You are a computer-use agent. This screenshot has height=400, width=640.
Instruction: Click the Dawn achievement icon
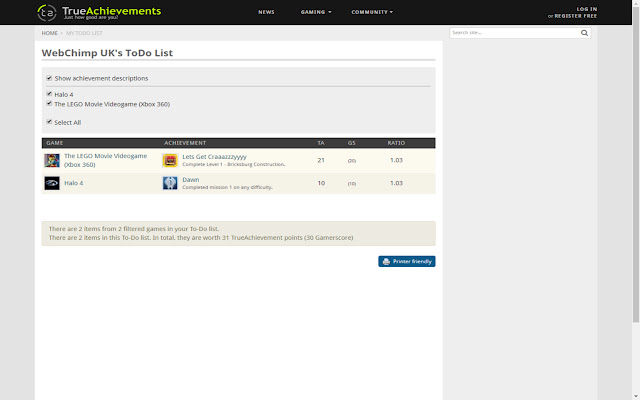pyautogui.click(x=170, y=183)
